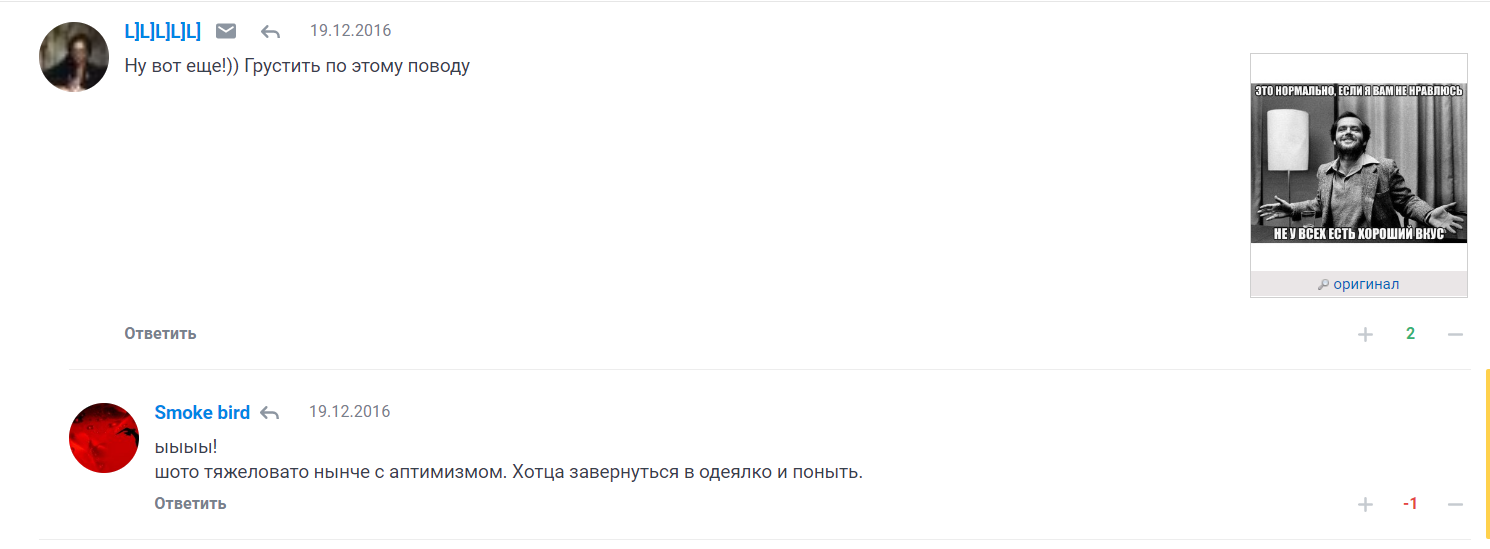Click "Ответить" under Smoke bird's comment
Image resolution: width=1490 pixels, height=549 pixels.
[190, 503]
